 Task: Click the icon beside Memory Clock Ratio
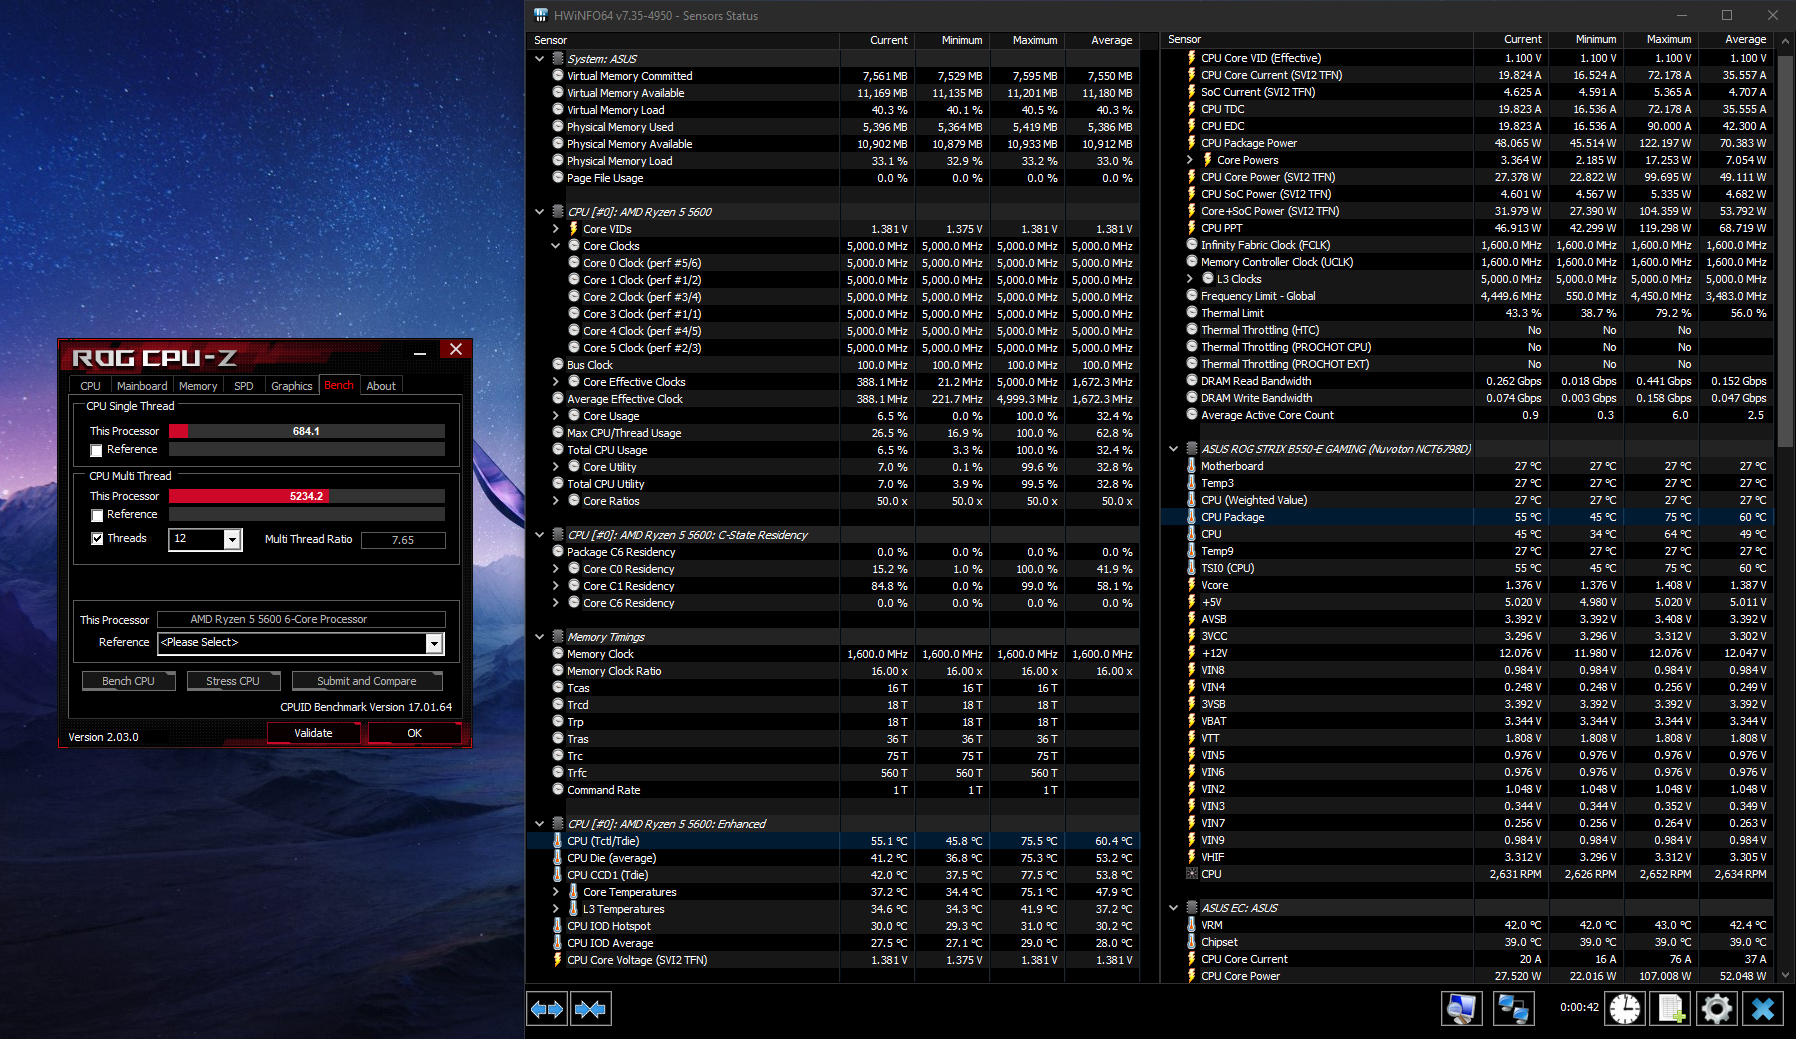point(558,671)
